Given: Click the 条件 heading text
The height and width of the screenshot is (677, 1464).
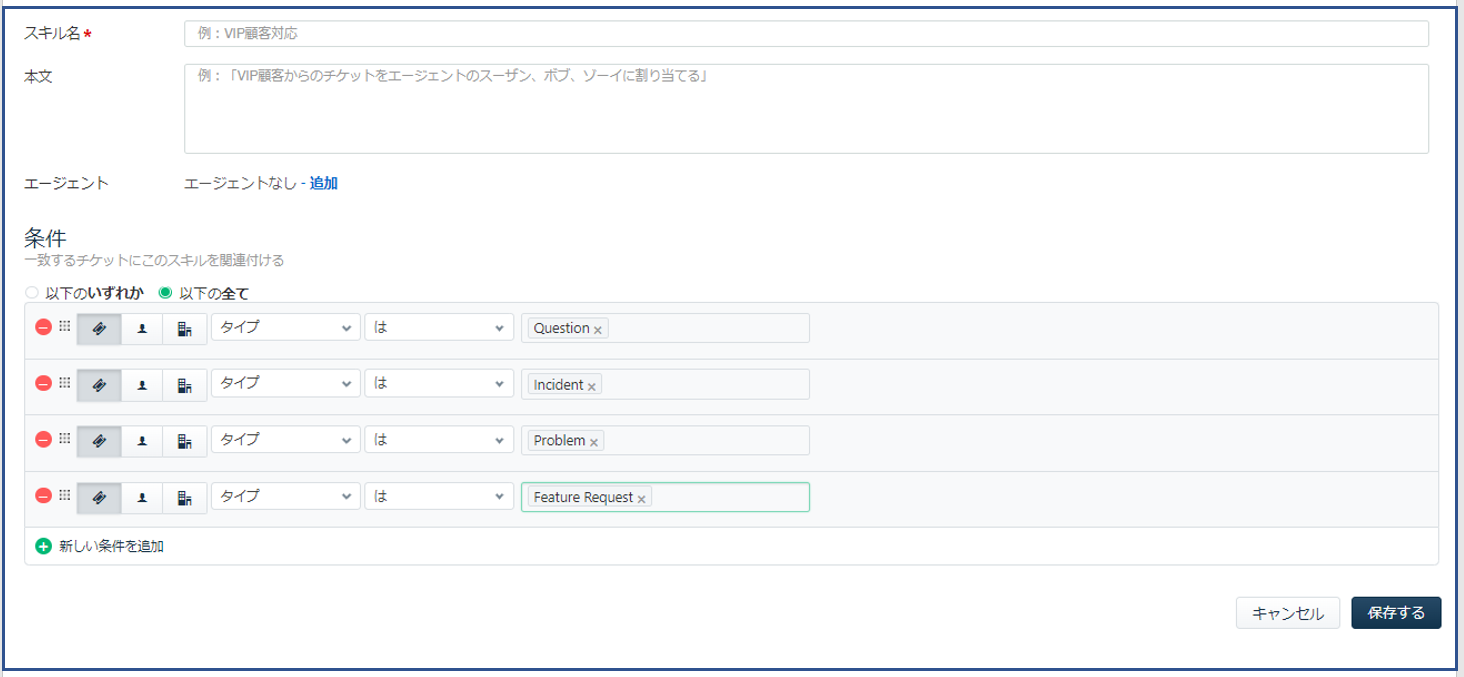Looking at the screenshot, I should (x=45, y=238).
